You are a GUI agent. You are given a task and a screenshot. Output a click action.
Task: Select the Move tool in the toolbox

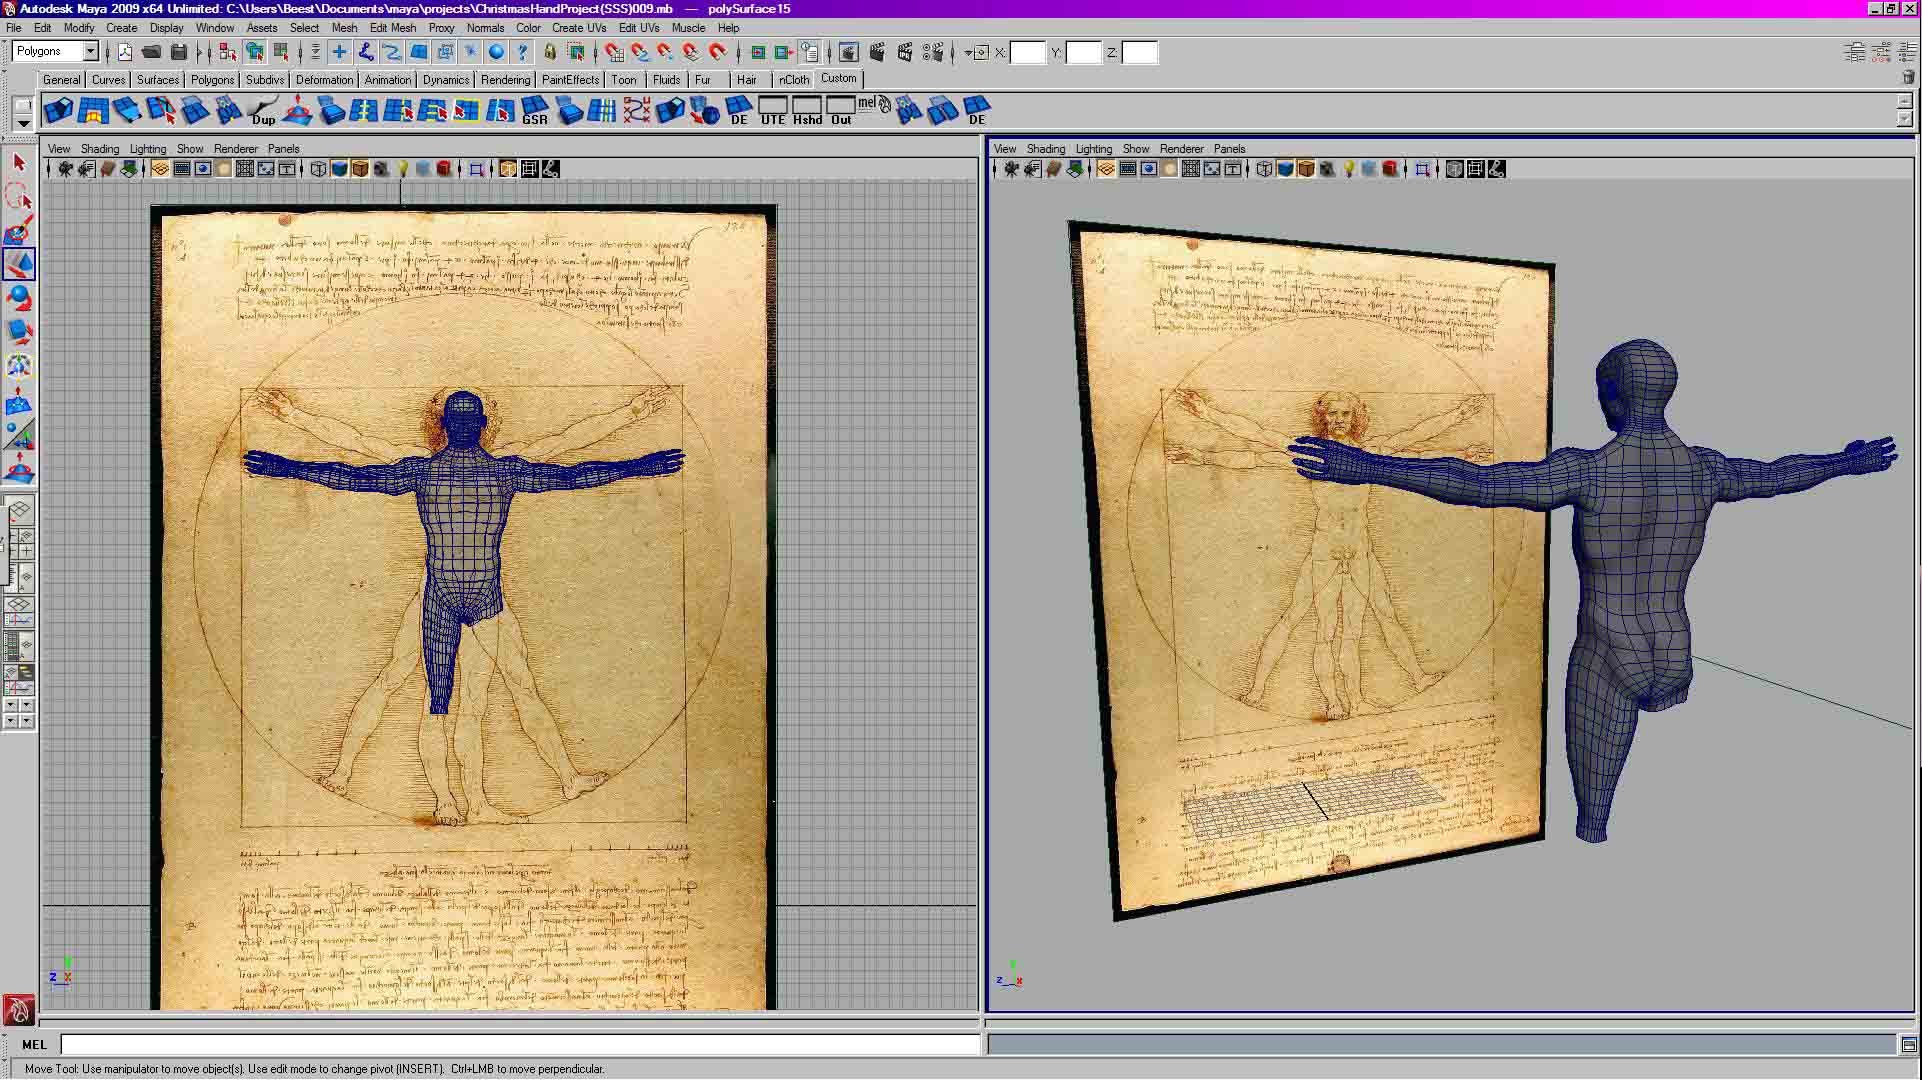click(x=19, y=264)
